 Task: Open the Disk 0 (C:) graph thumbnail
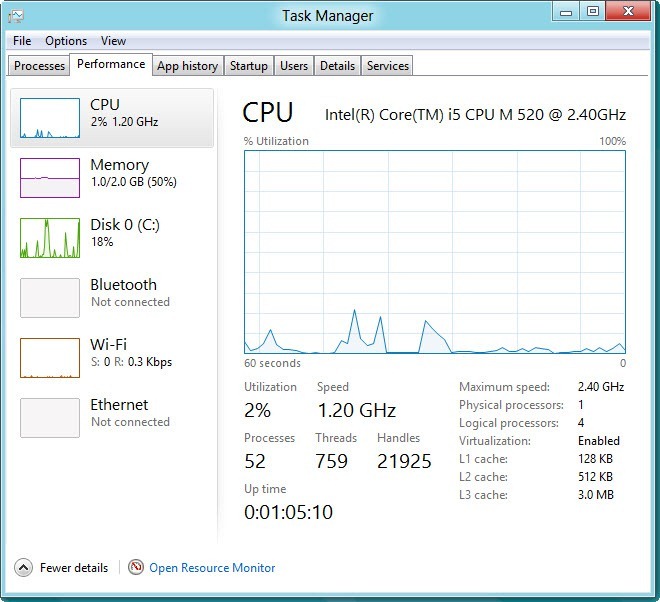click(x=49, y=238)
